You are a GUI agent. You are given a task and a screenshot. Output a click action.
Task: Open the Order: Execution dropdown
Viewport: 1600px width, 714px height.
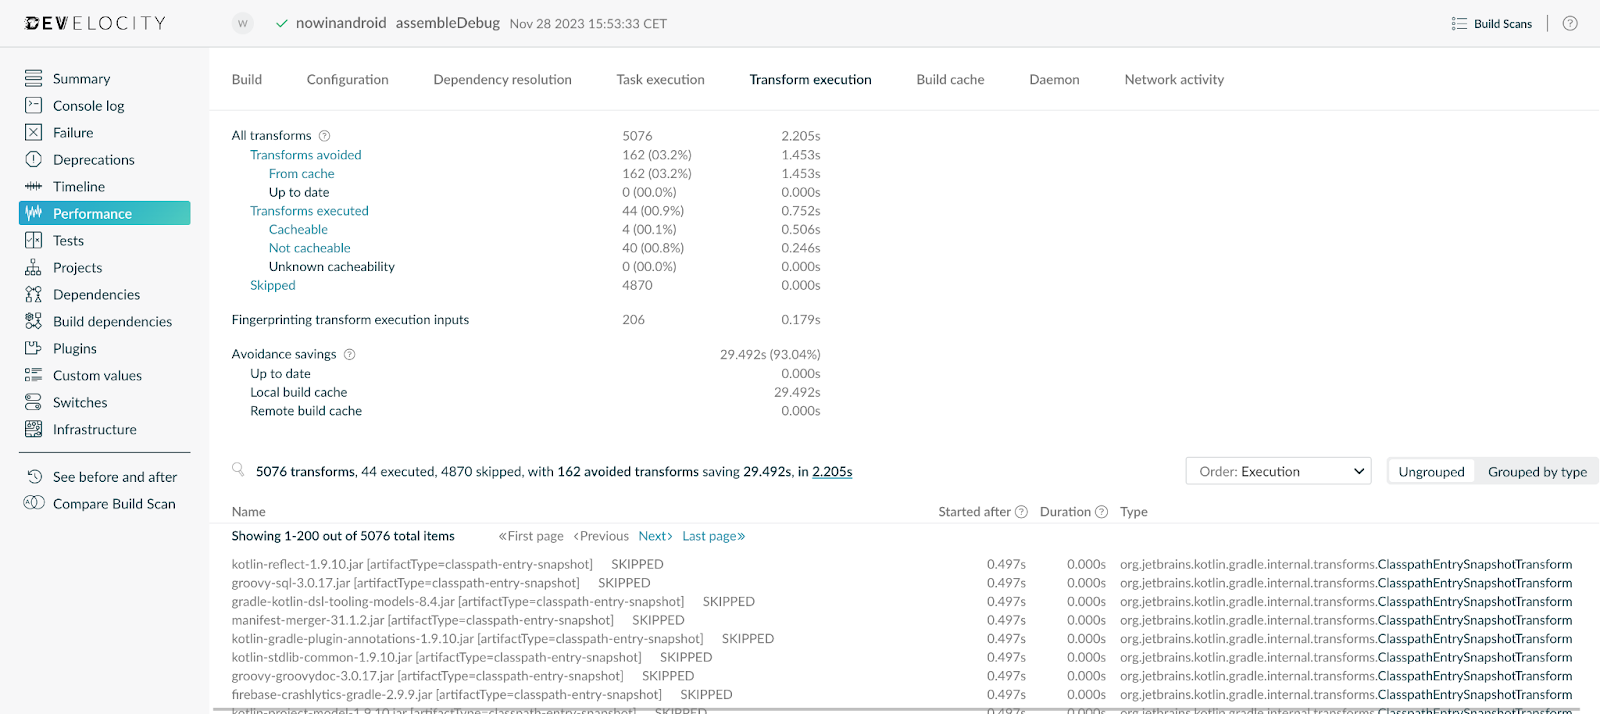point(1278,471)
